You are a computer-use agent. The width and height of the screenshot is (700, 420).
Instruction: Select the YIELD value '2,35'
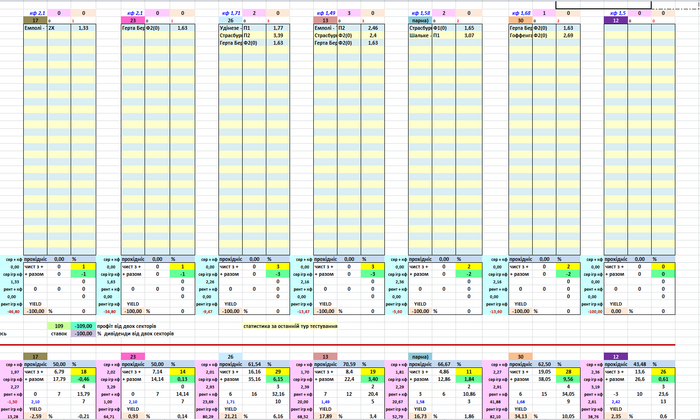[616, 416]
